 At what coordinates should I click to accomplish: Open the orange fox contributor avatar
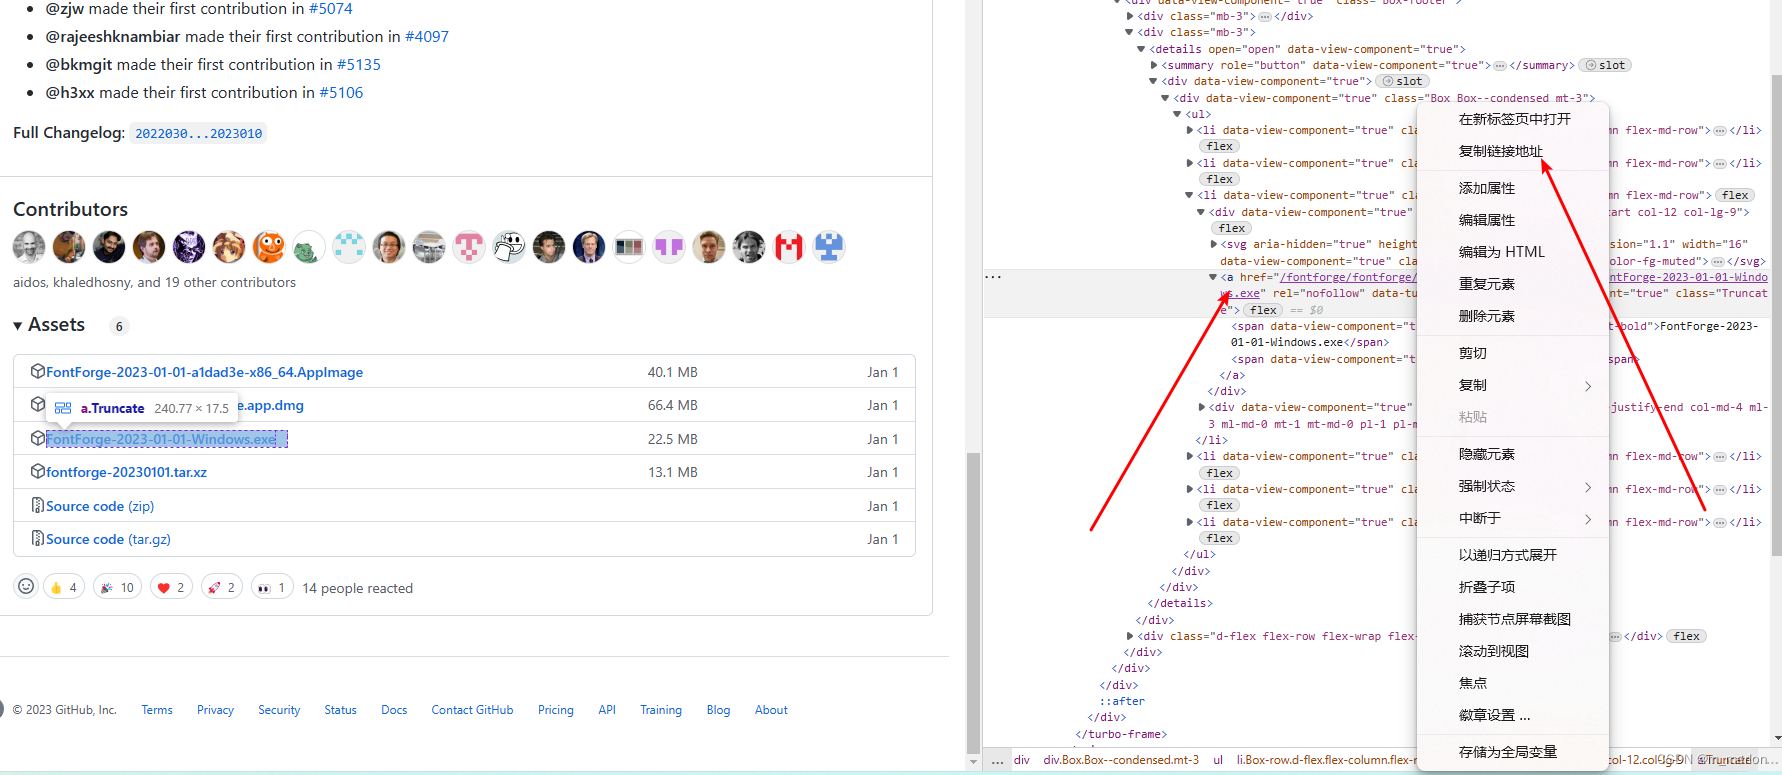tap(269, 246)
